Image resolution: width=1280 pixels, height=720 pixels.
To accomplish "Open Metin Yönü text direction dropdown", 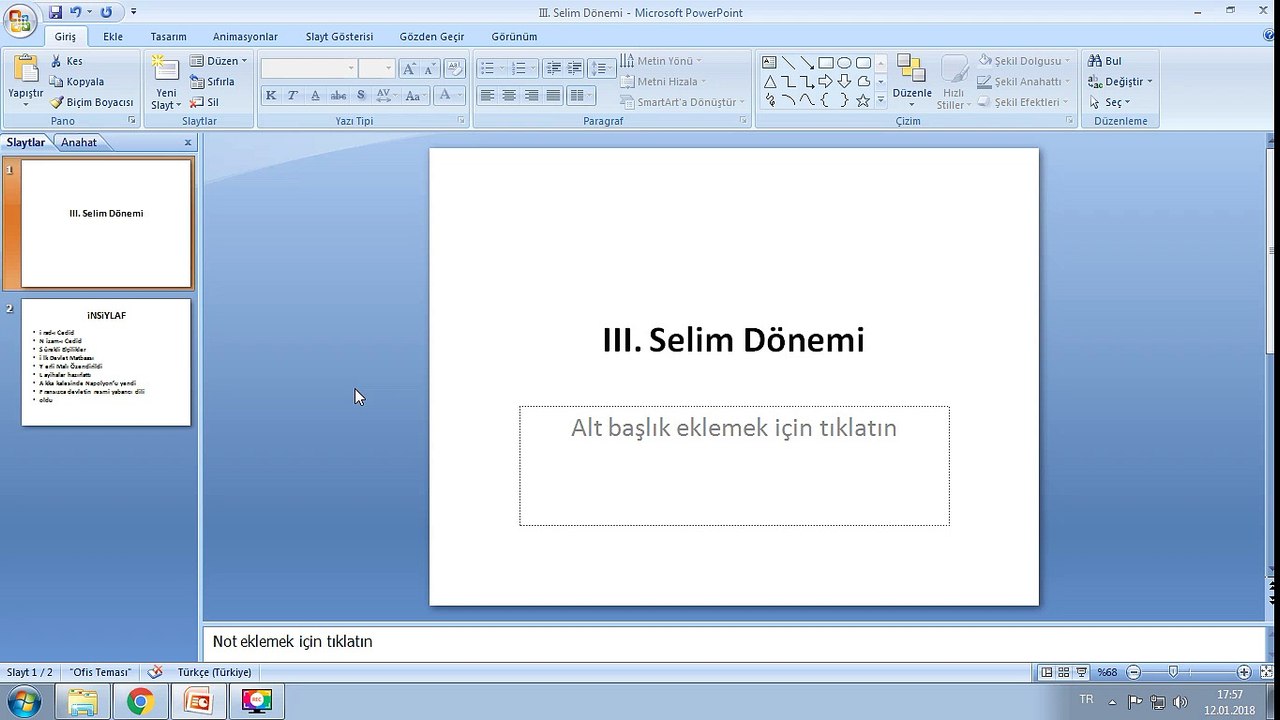I will pyautogui.click(x=660, y=61).
